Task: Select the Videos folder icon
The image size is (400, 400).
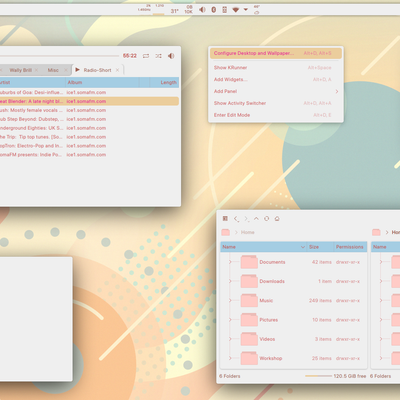Action: pos(249,339)
